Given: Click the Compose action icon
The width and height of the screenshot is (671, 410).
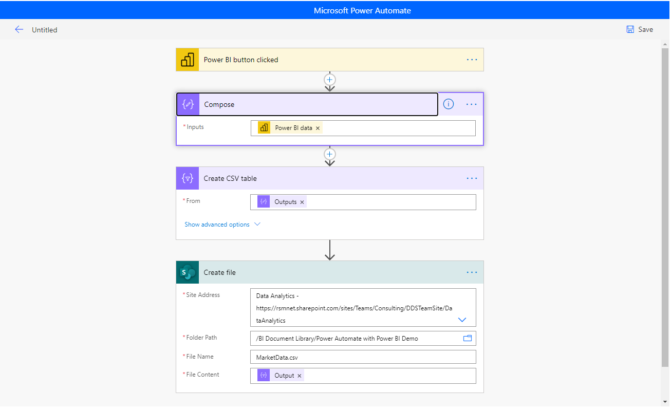Looking at the screenshot, I should pos(188,104).
